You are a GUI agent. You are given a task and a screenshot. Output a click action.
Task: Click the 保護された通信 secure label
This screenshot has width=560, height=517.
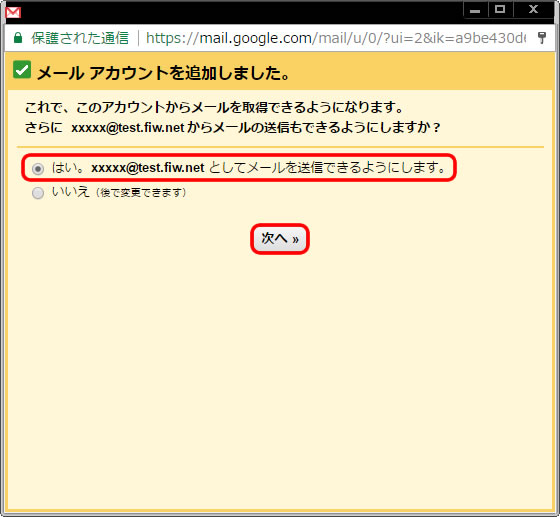click(x=80, y=38)
